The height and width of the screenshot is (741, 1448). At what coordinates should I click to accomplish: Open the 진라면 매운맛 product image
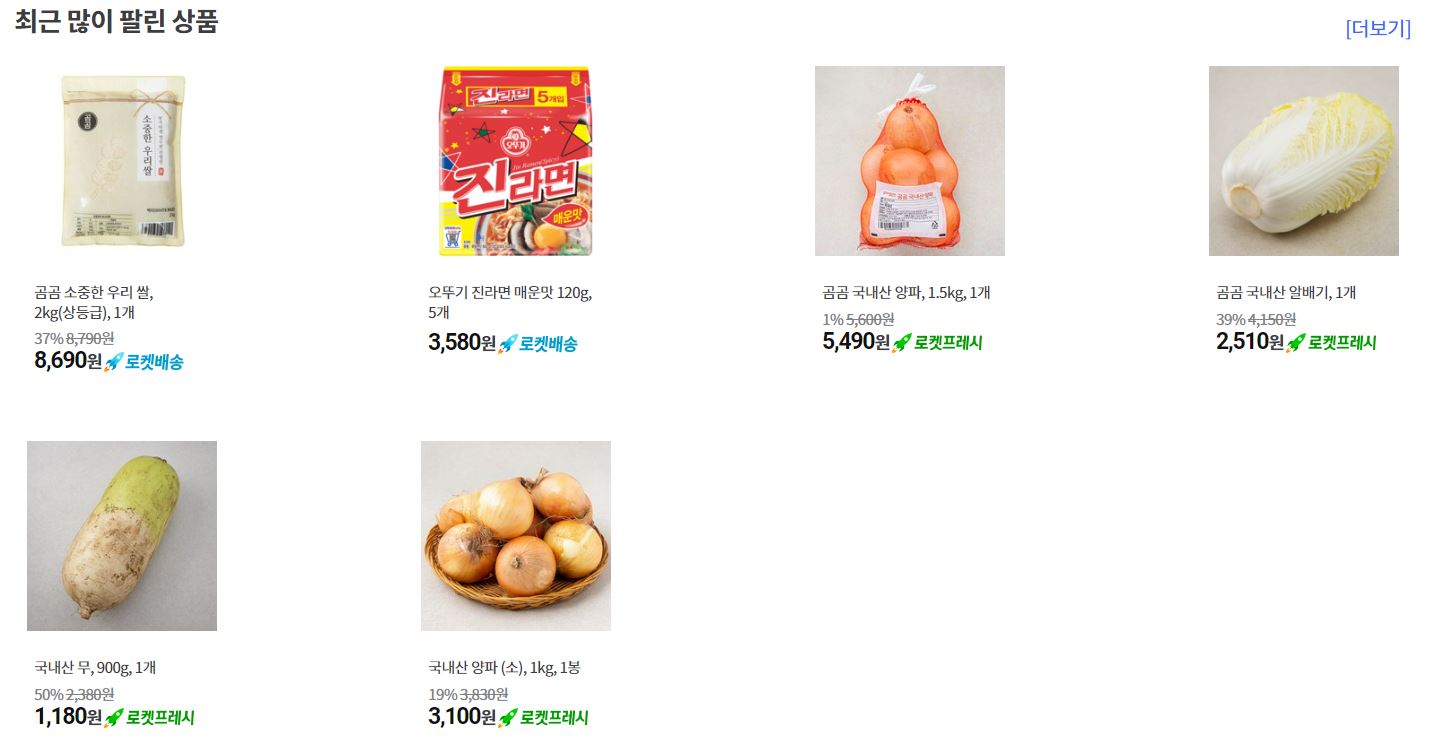[x=516, y=161]
